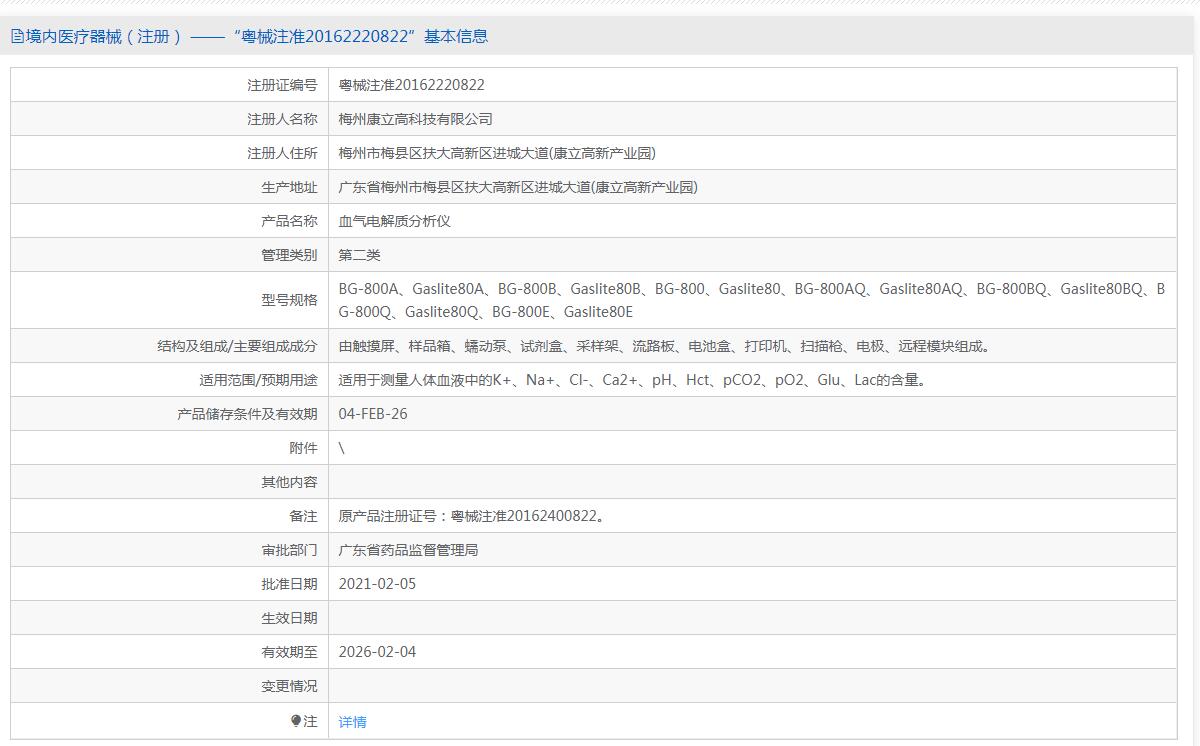Click the 变更情况 row label
This screenshot has height=746, width=1200.
pos(289,686)
